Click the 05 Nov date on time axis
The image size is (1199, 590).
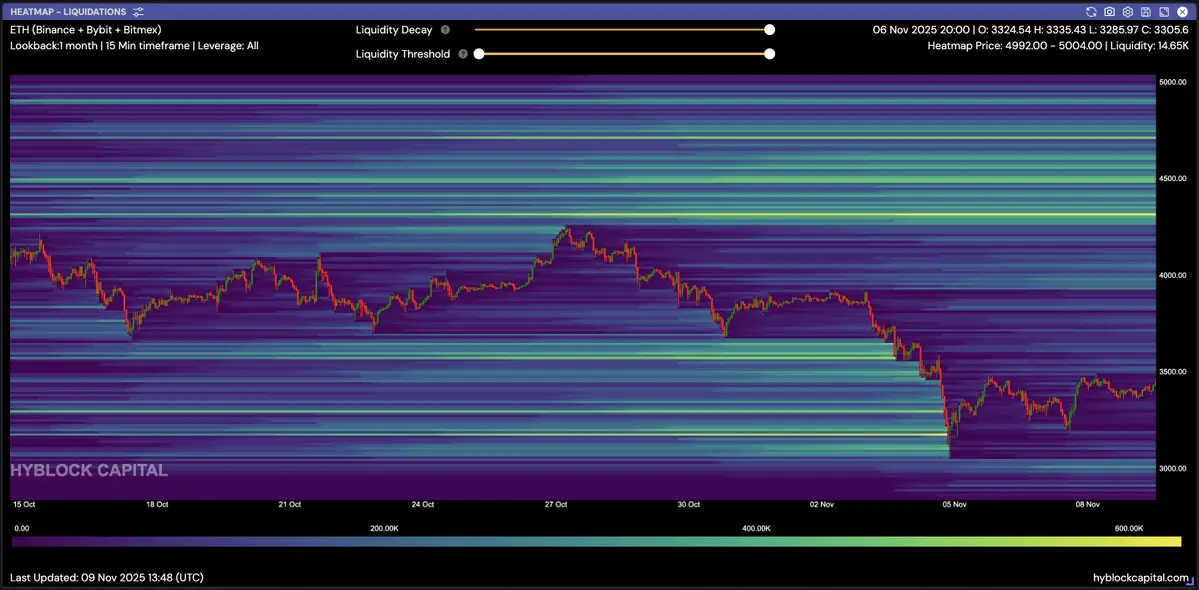pos(954,505)
